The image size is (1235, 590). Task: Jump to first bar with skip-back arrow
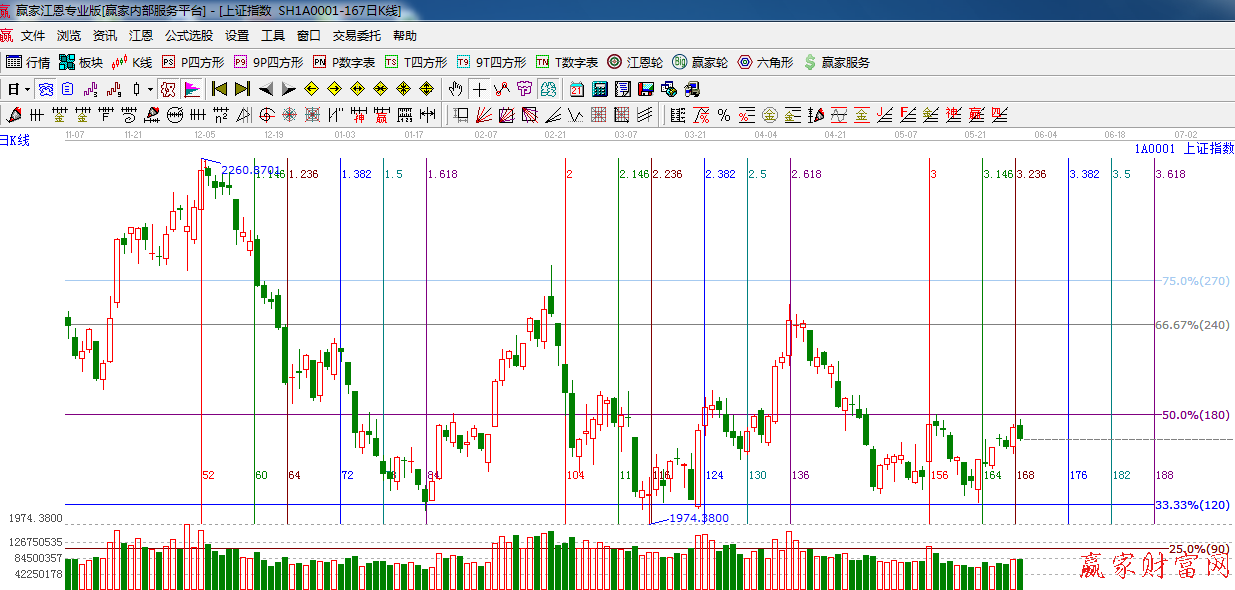pos(219,89)
